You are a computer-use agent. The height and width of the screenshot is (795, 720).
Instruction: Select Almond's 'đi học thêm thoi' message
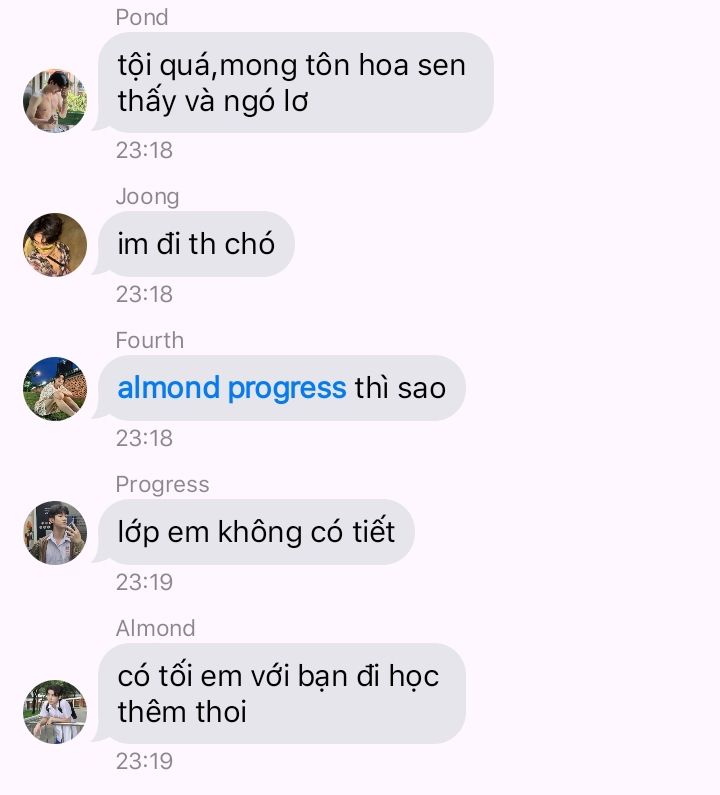coord(281,694)
